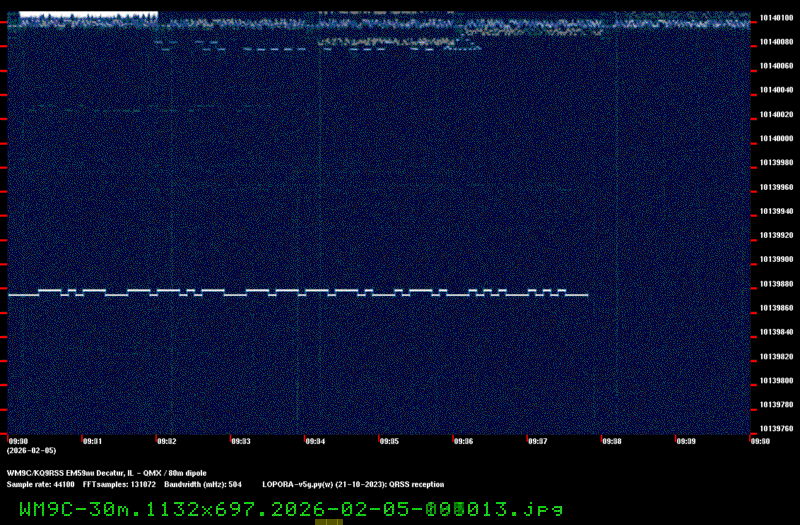Click the FFTsamples: 131072 text
The height and width of the screenshot is (525, 800).
(119, 484)
